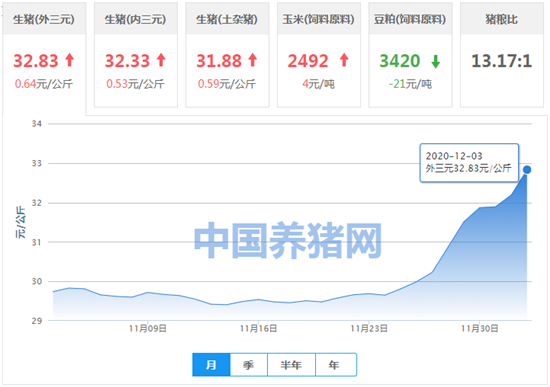Image resolution: width=550 pixels, height=387 pixels.
Task: Click the 11月16日 axis label
Action: (x=259, y=329)
